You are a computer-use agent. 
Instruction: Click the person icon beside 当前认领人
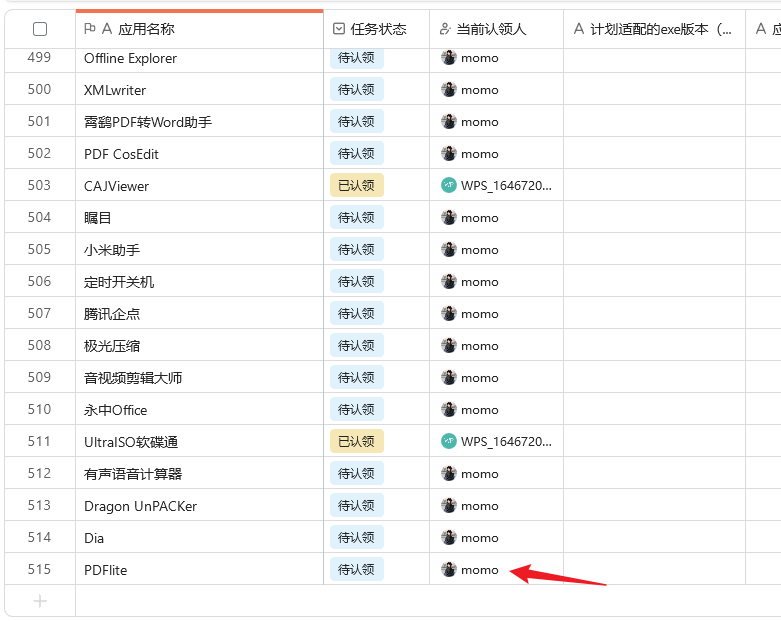pos(445,29)
